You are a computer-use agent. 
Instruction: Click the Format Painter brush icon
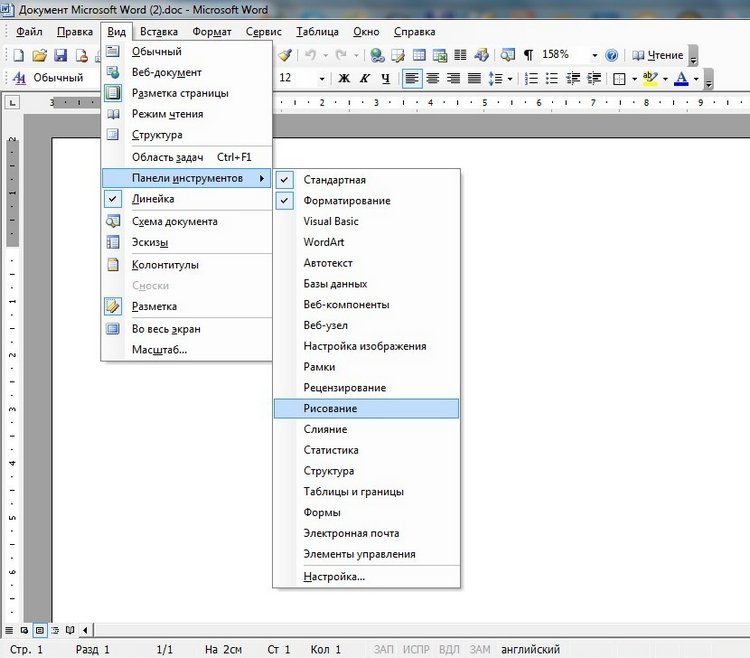[x=284, y=55]
